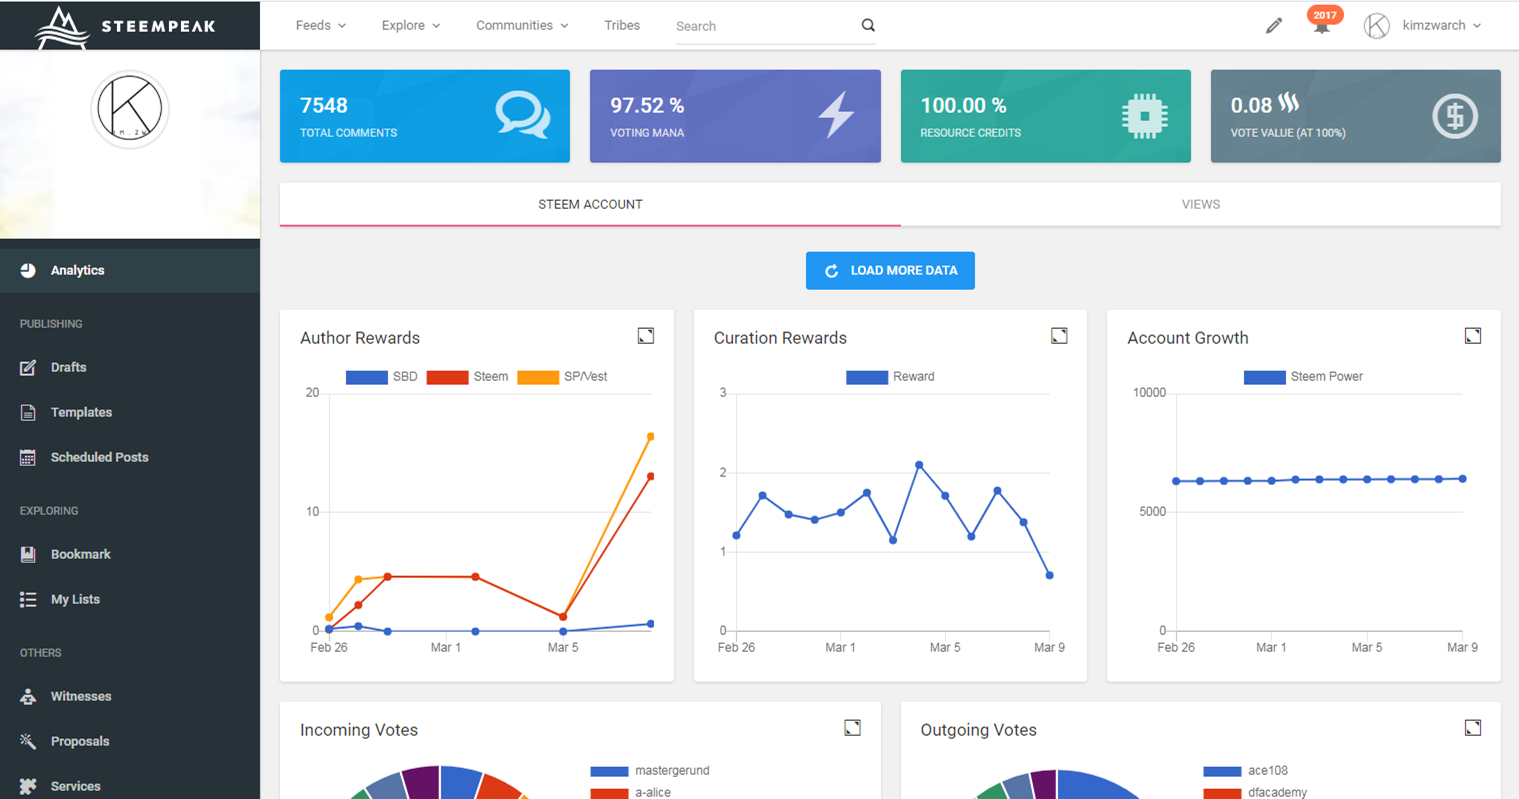
Task: Click the search magnifier icon
Action: click(868, 26)
